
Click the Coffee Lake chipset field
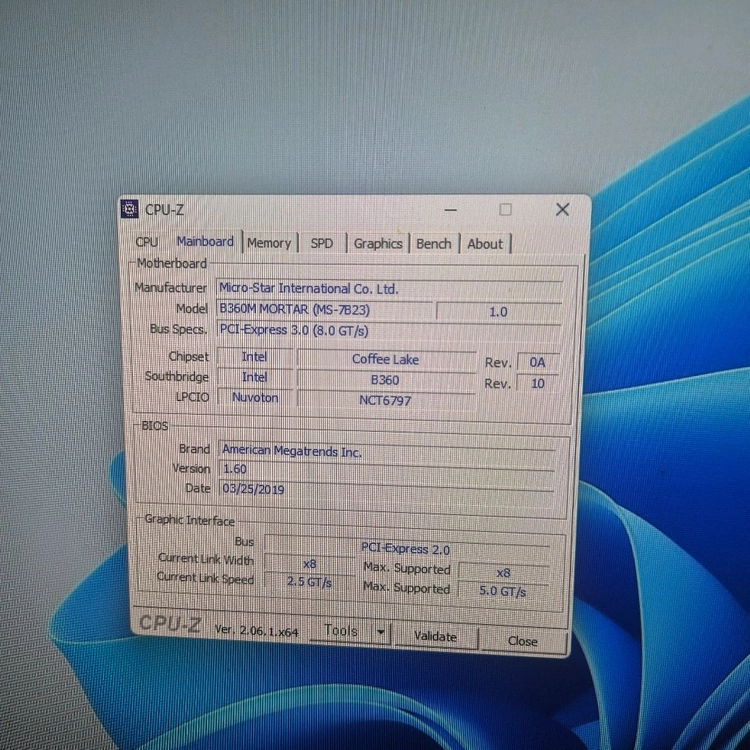click(386, 359)
